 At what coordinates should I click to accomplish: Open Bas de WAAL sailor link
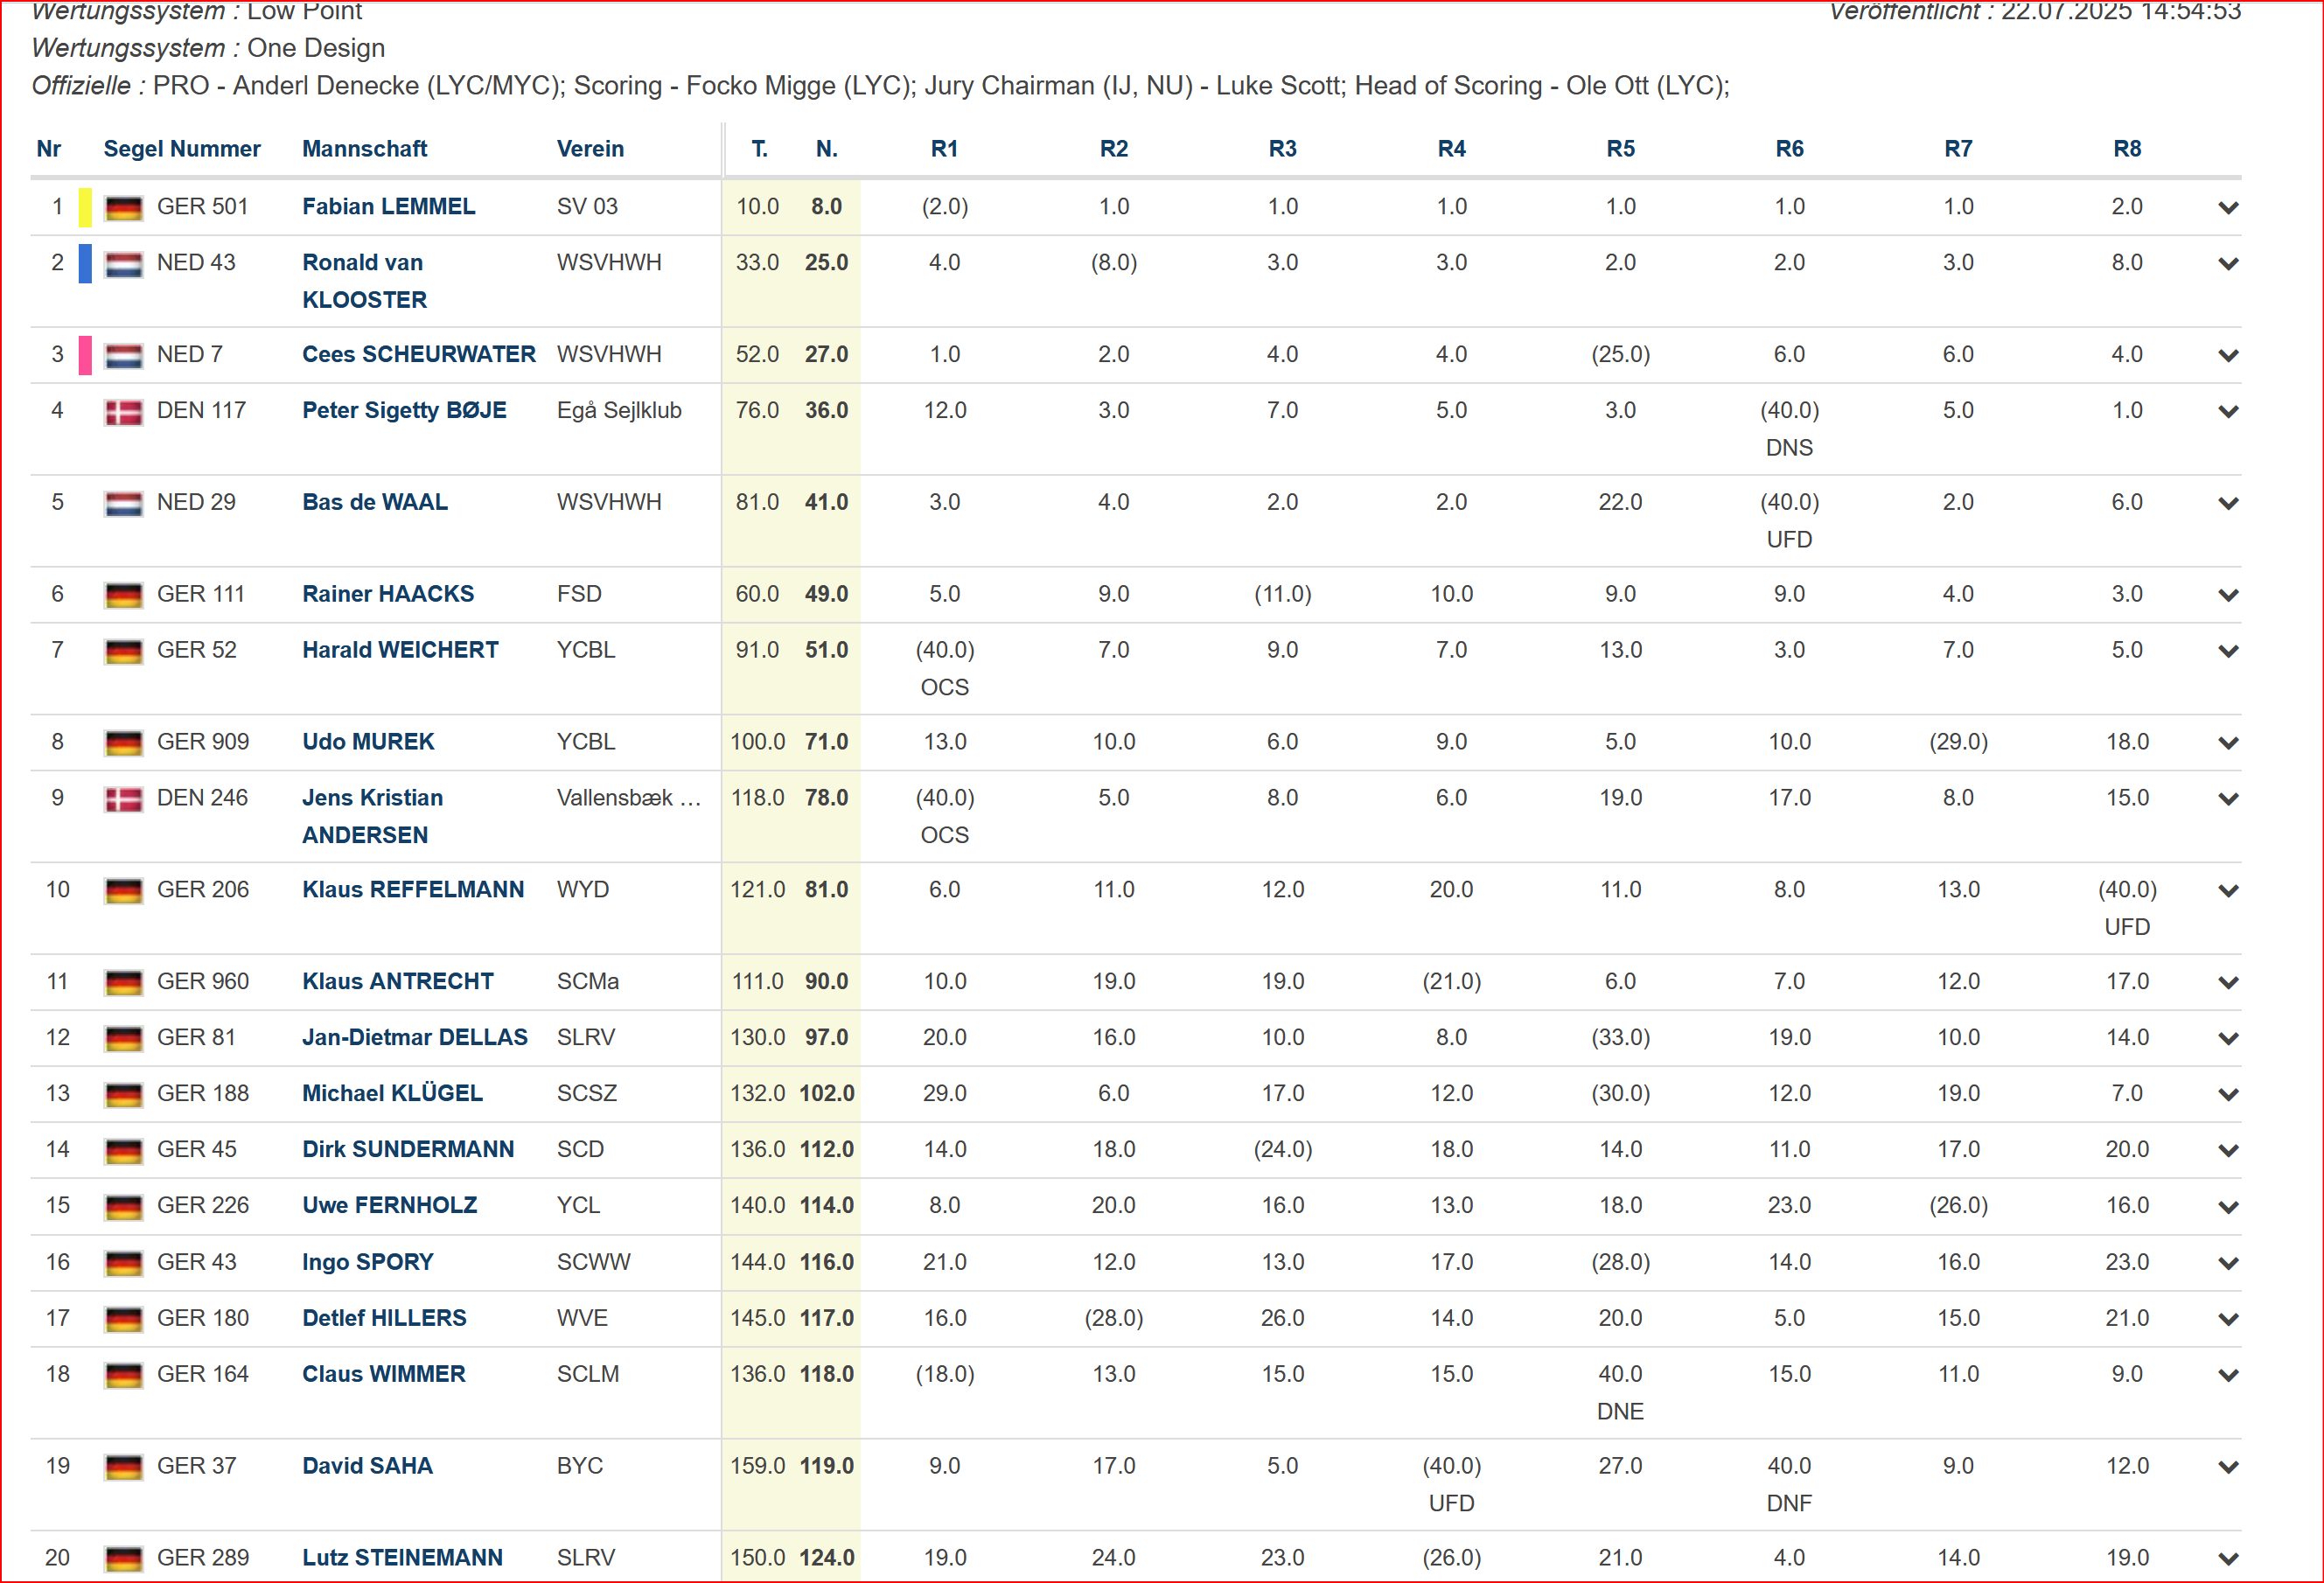(x=374, y=503)
